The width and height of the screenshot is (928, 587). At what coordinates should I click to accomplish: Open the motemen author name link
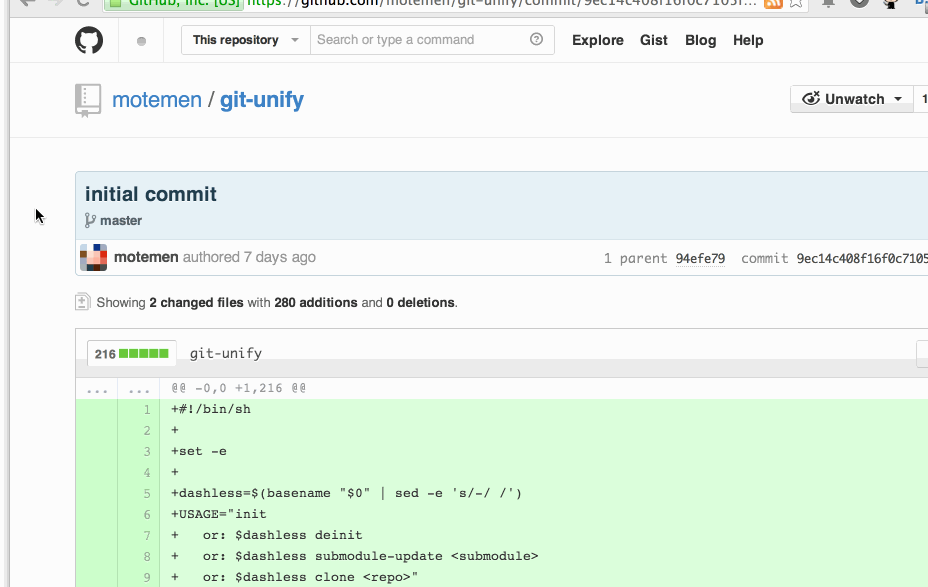[146, 257]
